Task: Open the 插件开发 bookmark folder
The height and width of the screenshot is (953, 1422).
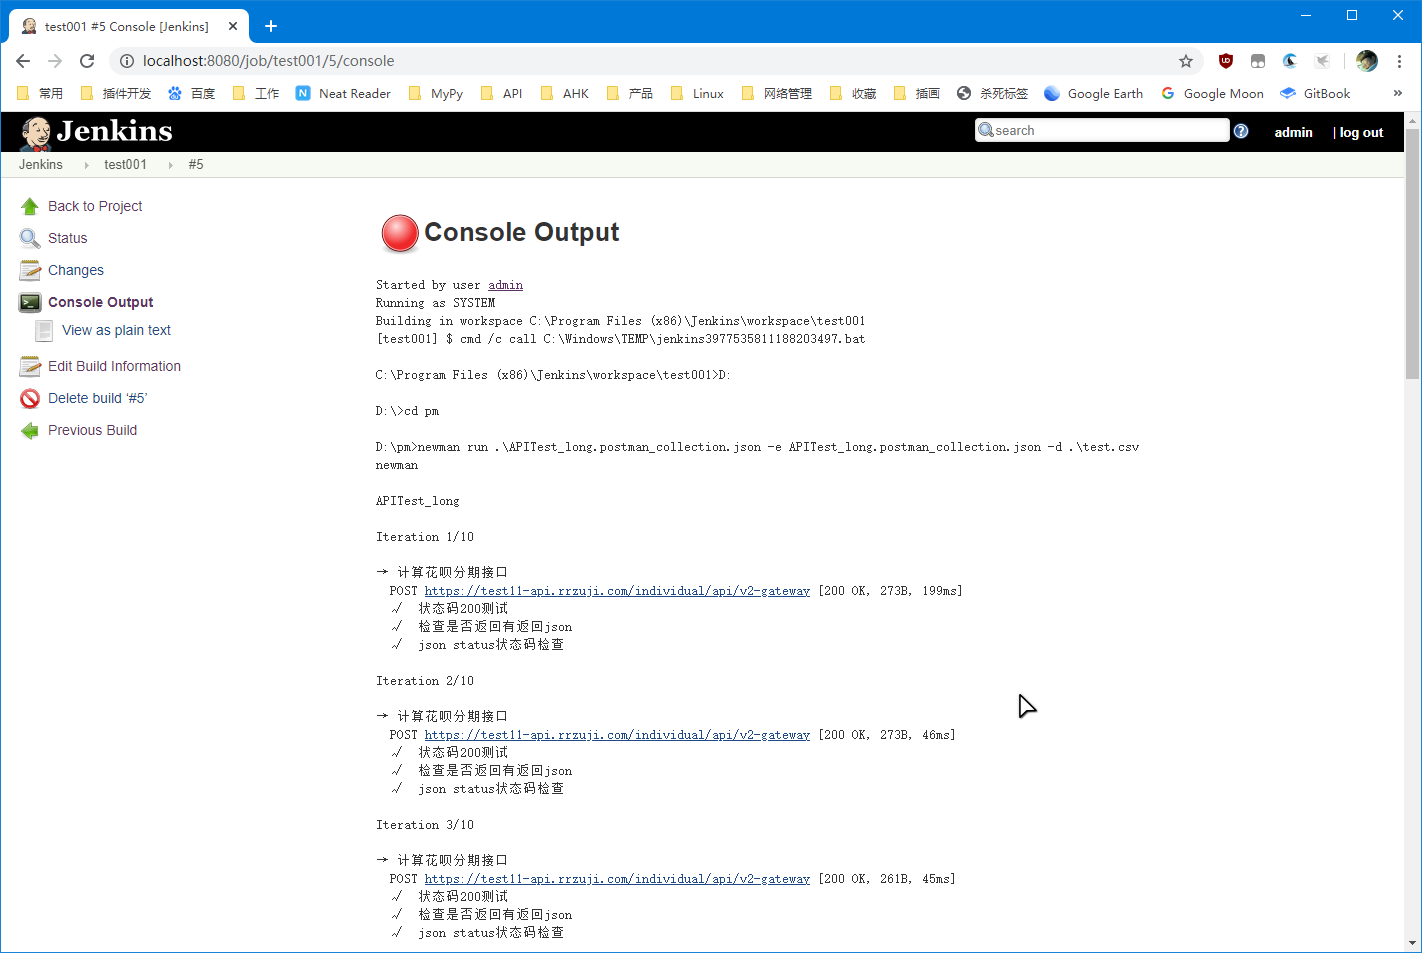Action: [x=115, y=93]
